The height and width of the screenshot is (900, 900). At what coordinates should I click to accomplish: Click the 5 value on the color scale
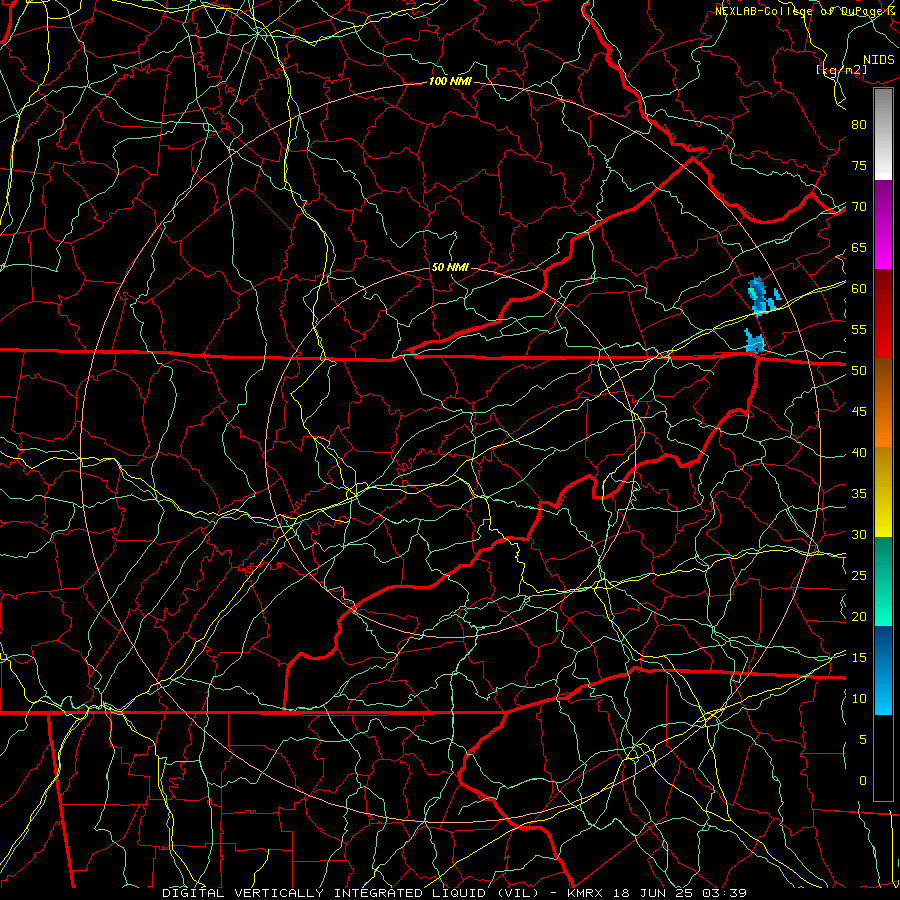[x=863, y=740]
